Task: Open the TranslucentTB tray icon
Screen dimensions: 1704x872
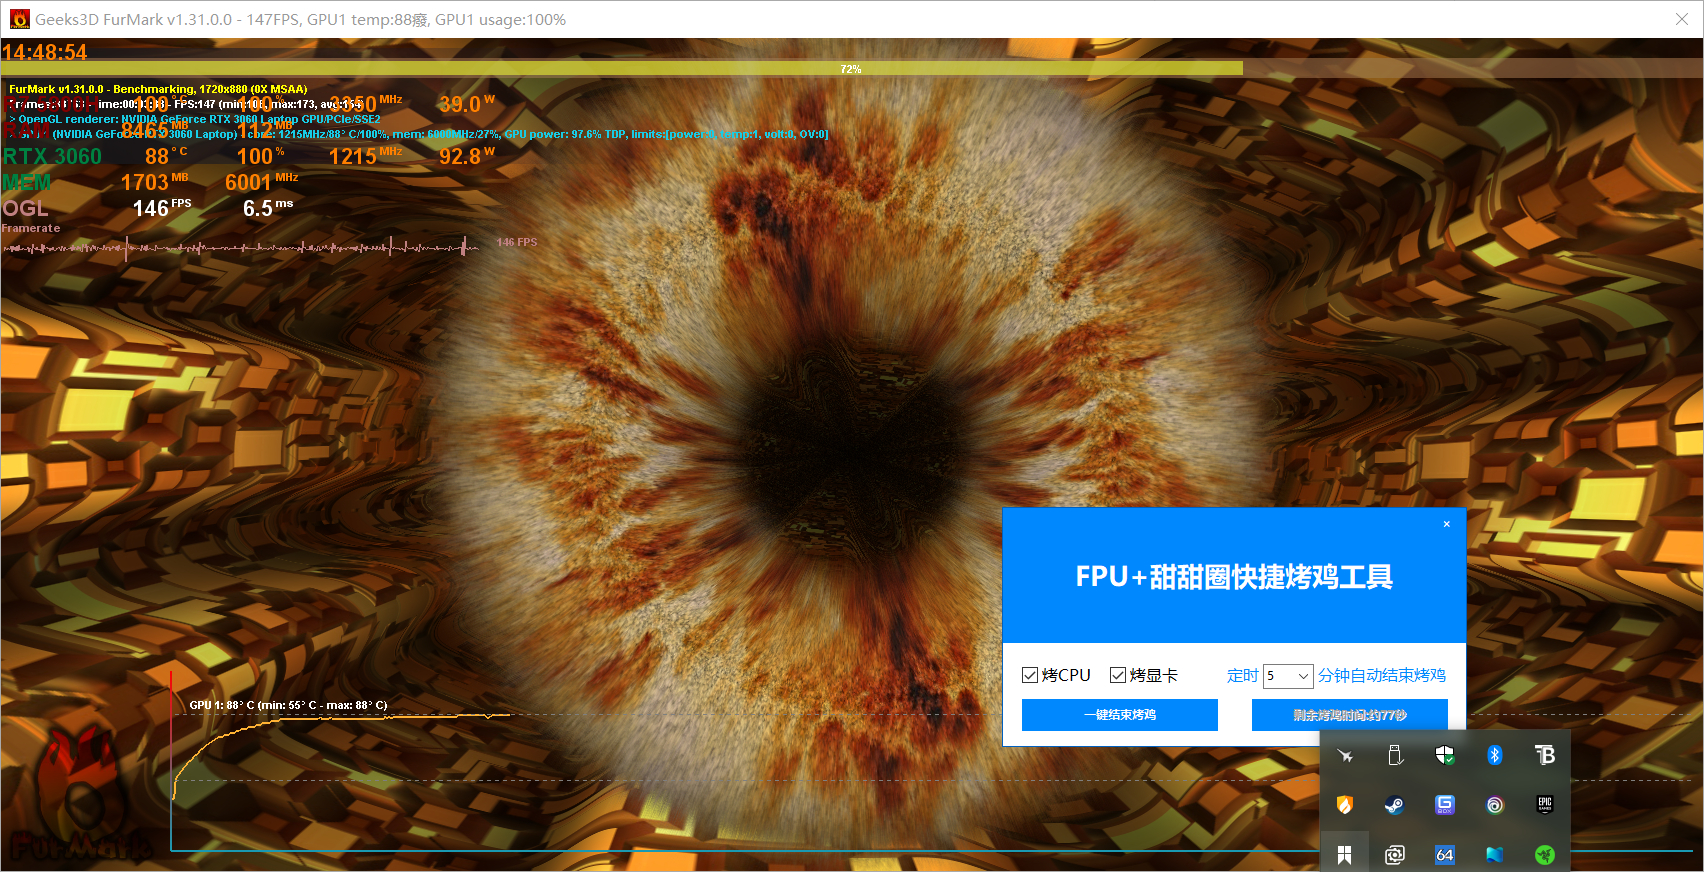Action: (1545, 756)
